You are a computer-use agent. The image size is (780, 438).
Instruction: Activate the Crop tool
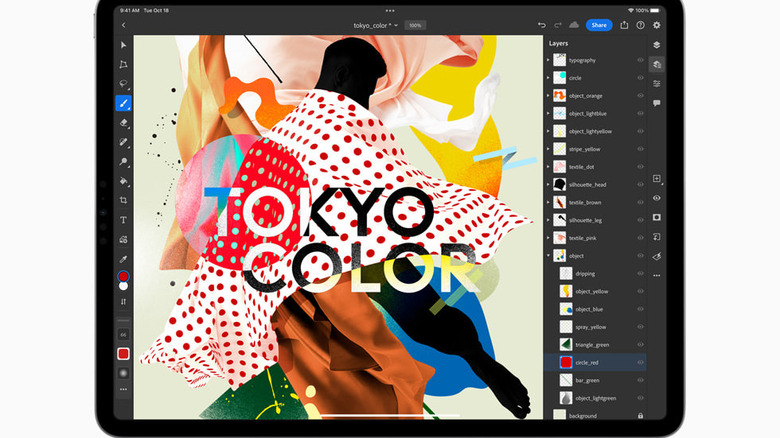click(124, 200)
